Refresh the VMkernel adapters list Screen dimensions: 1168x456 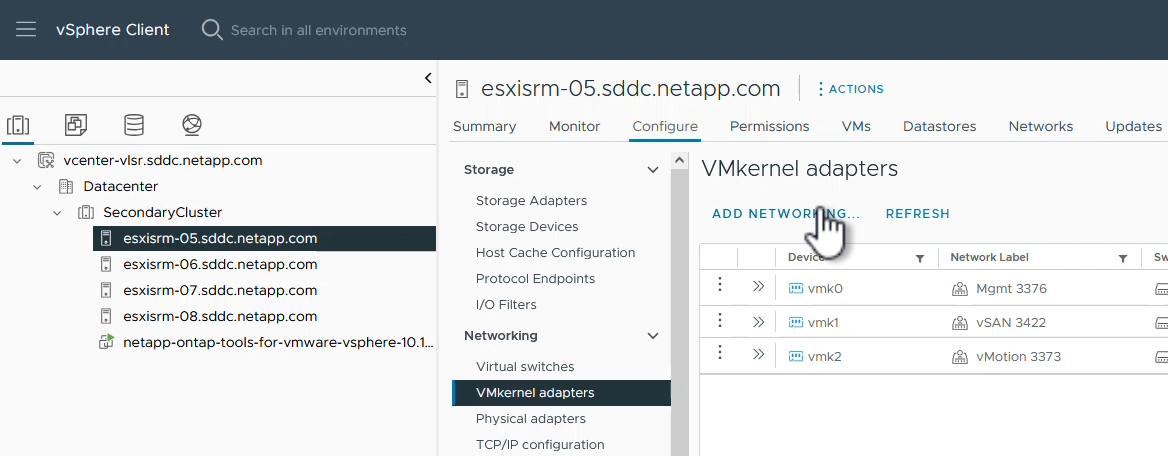pos(917,214)
